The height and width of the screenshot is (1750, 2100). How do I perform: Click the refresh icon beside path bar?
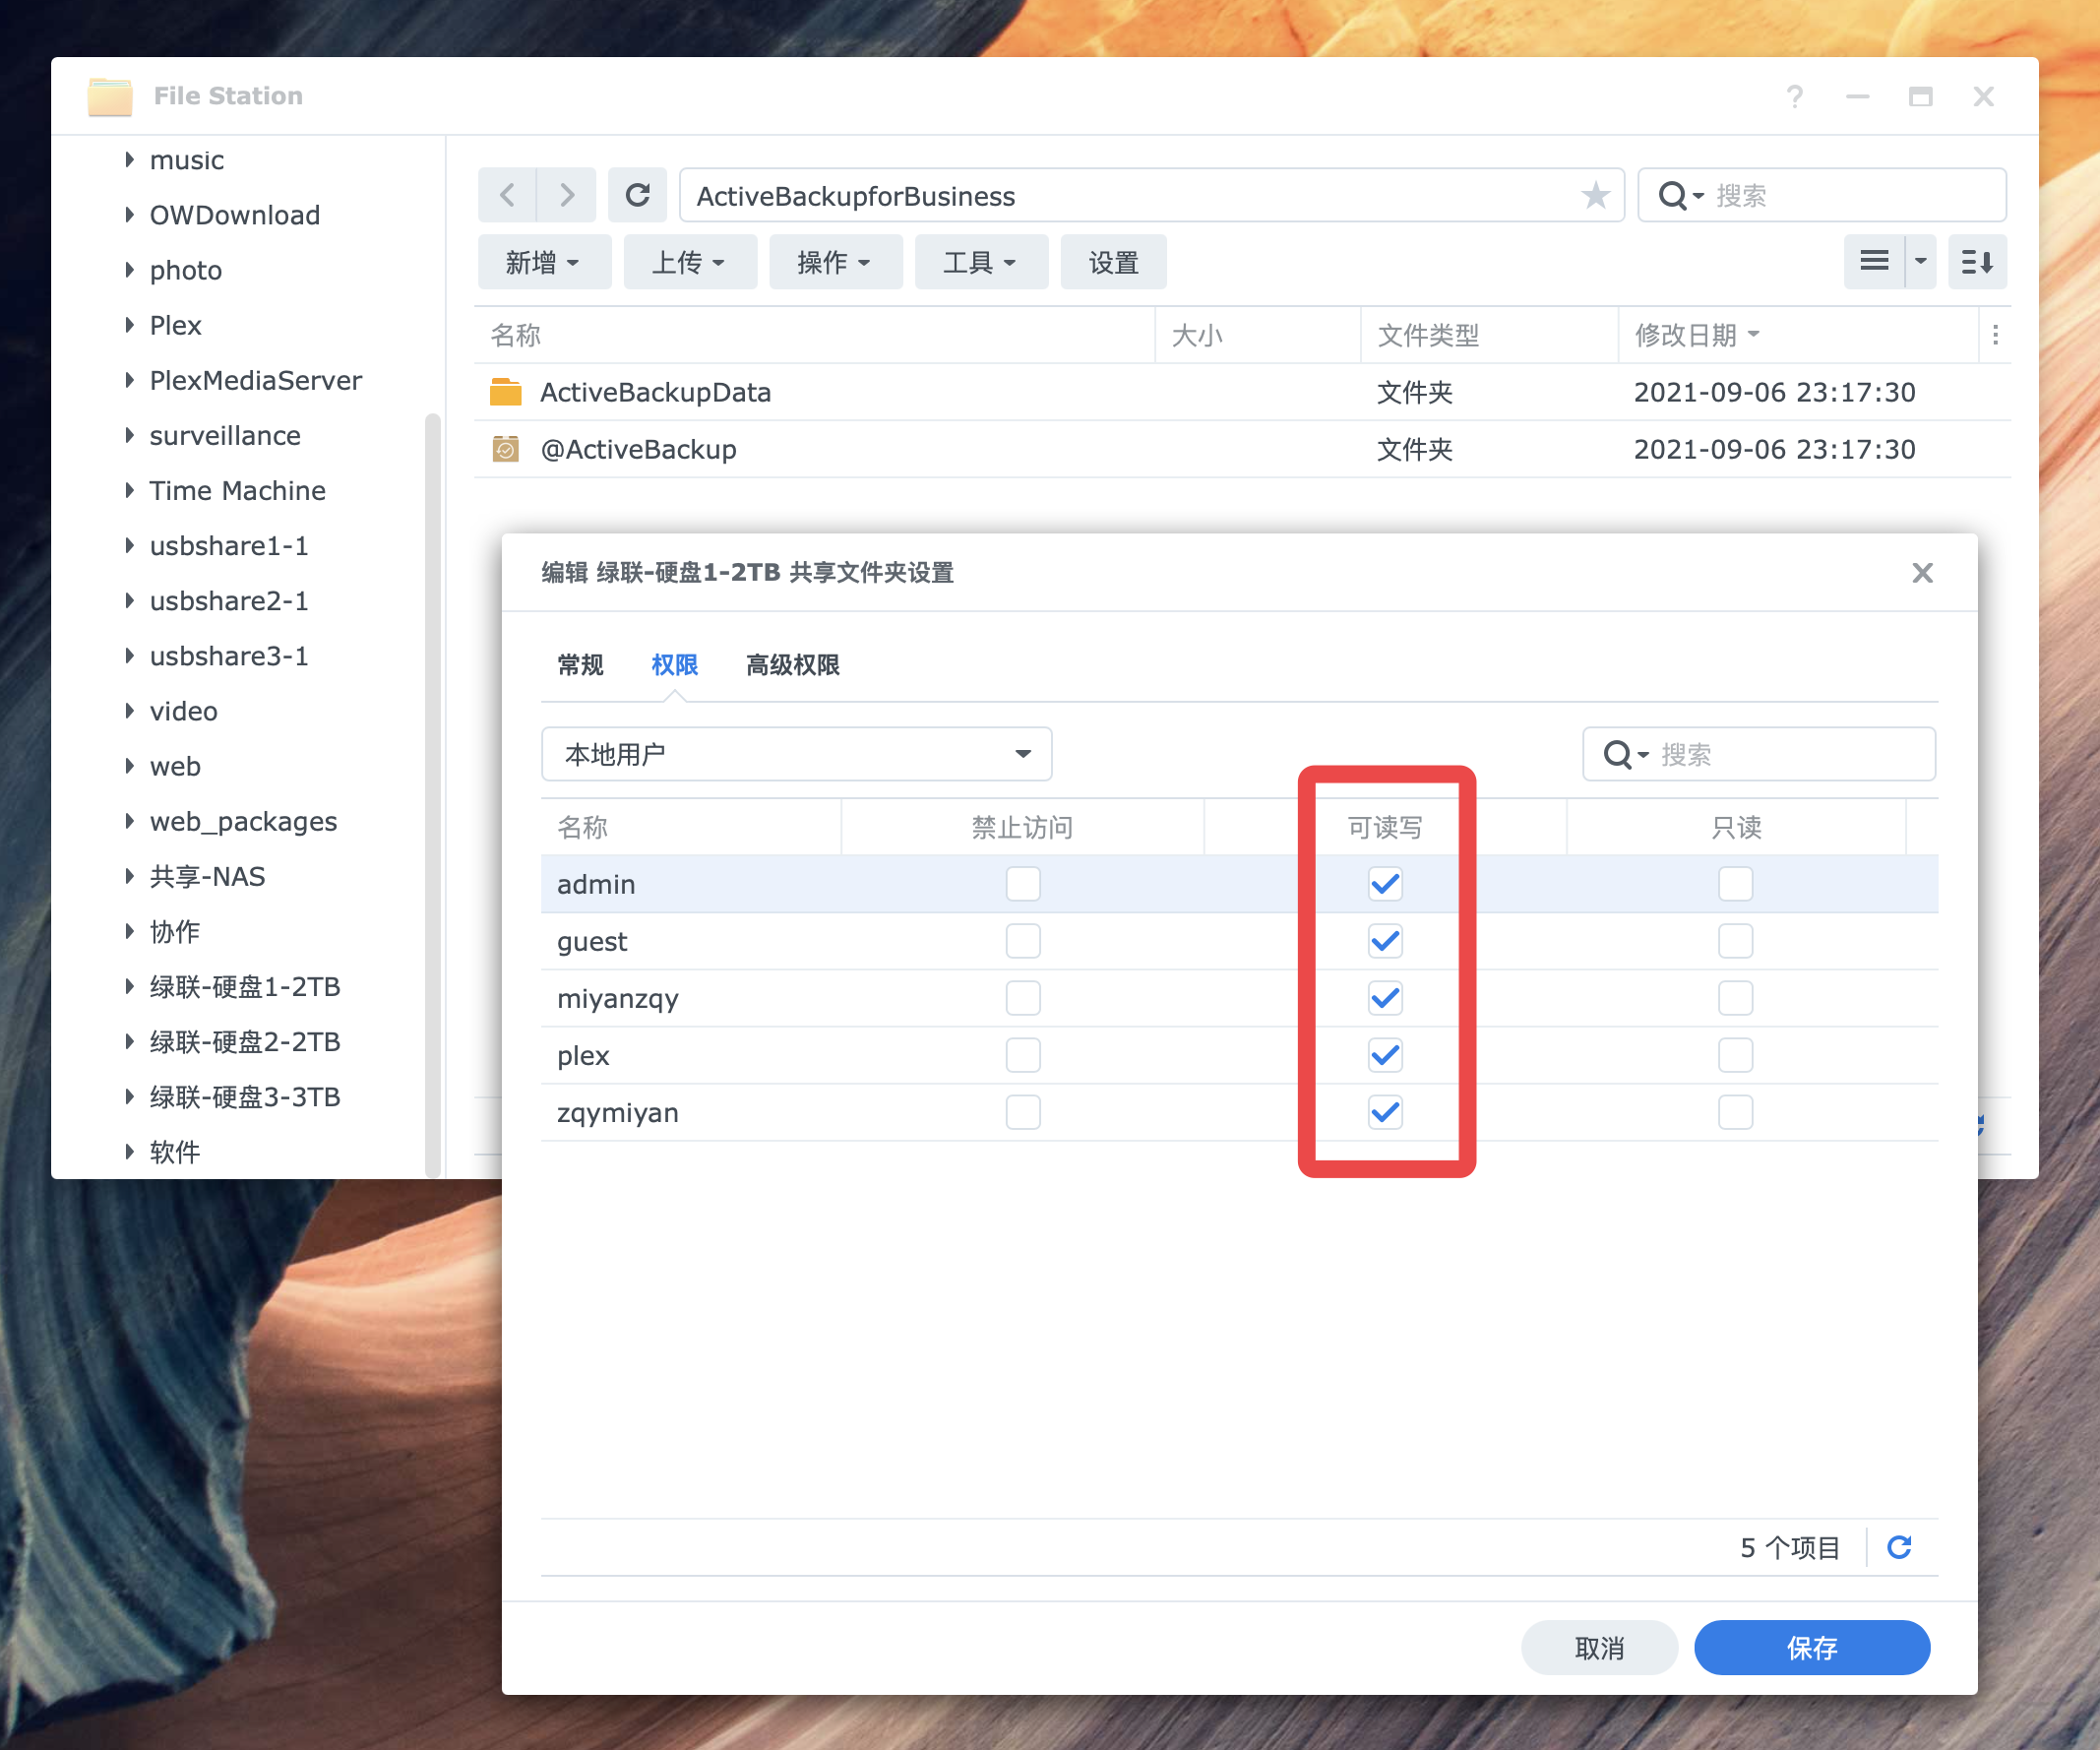click(x=637, y=195)
